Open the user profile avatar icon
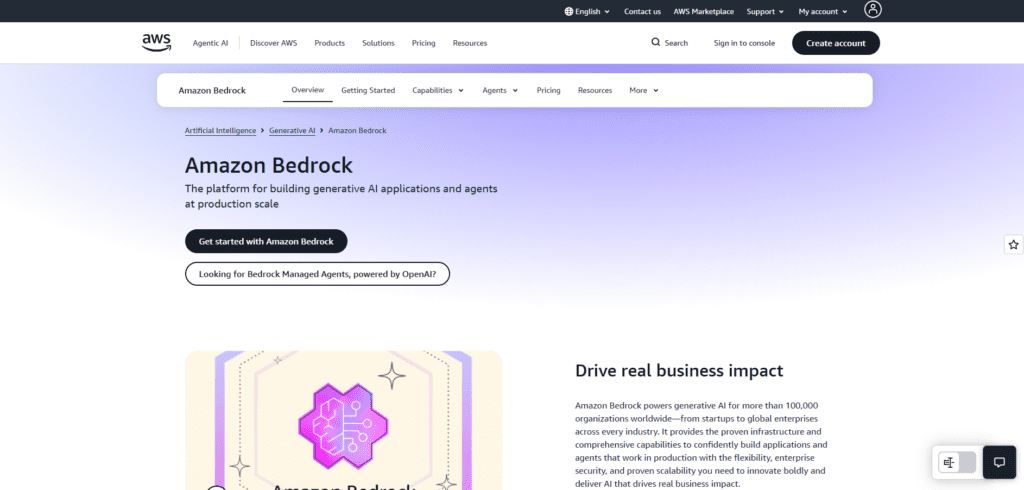This screenshot has width=1024, height=490. pyautogui.click(x=872, y=9)
